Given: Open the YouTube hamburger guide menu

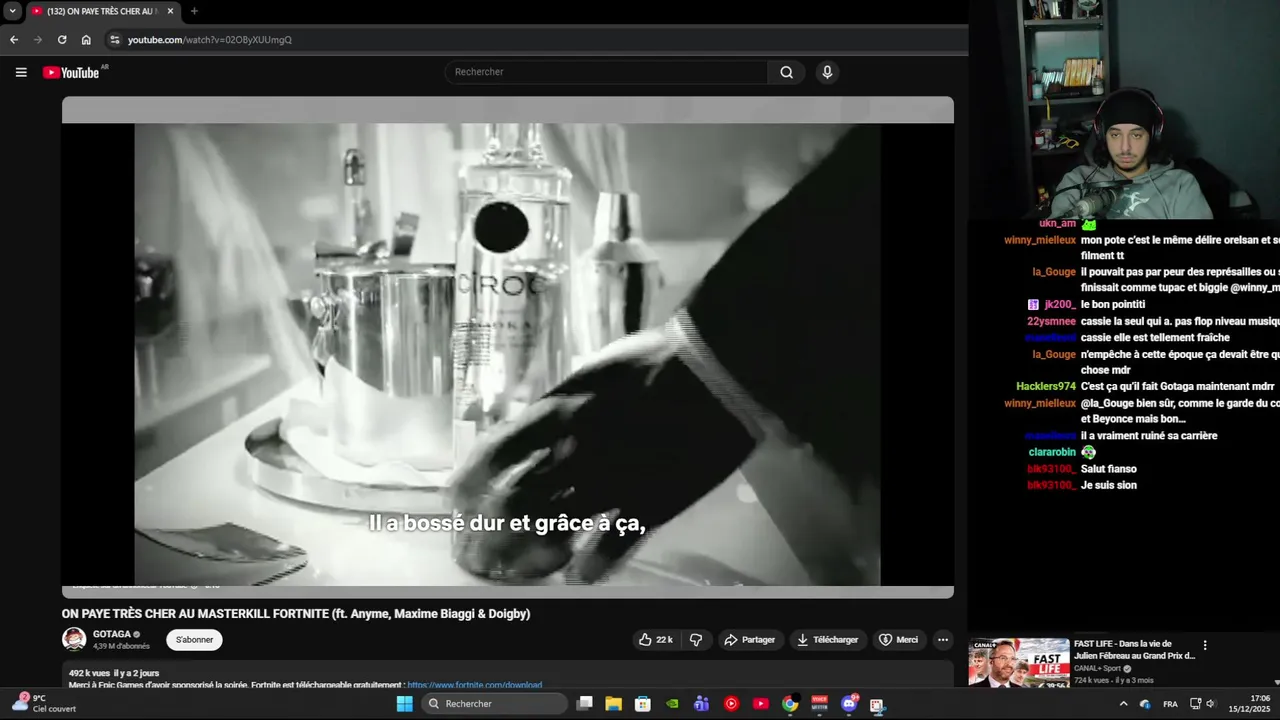Looking at the screenshot, I should pyautogui.click(x=20, y=72).
